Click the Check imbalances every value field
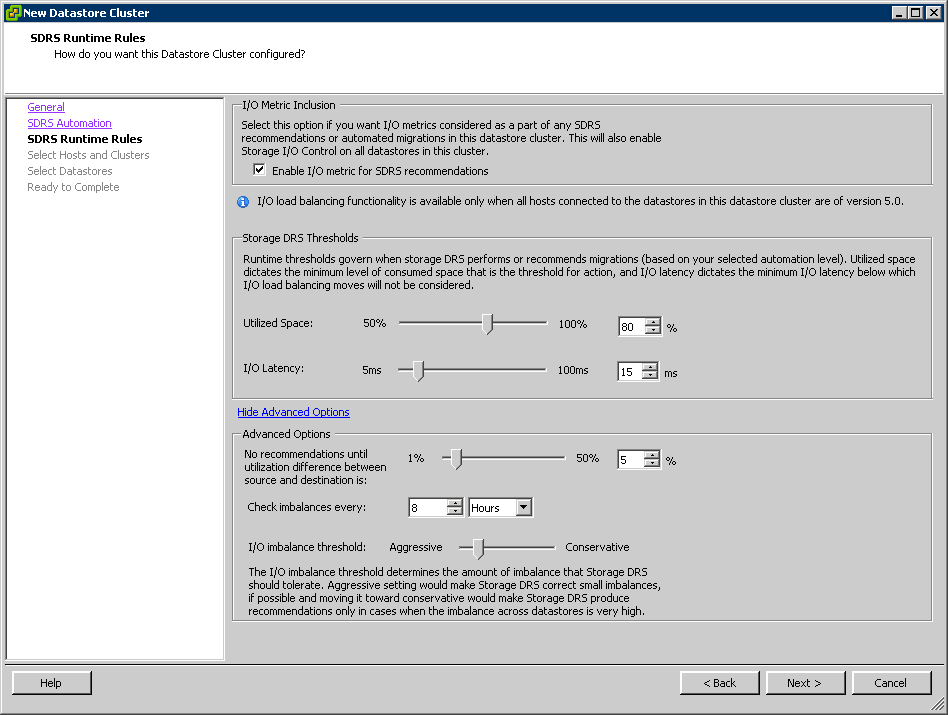The height and width of the screenshot is (715, 948). [428, 508]
